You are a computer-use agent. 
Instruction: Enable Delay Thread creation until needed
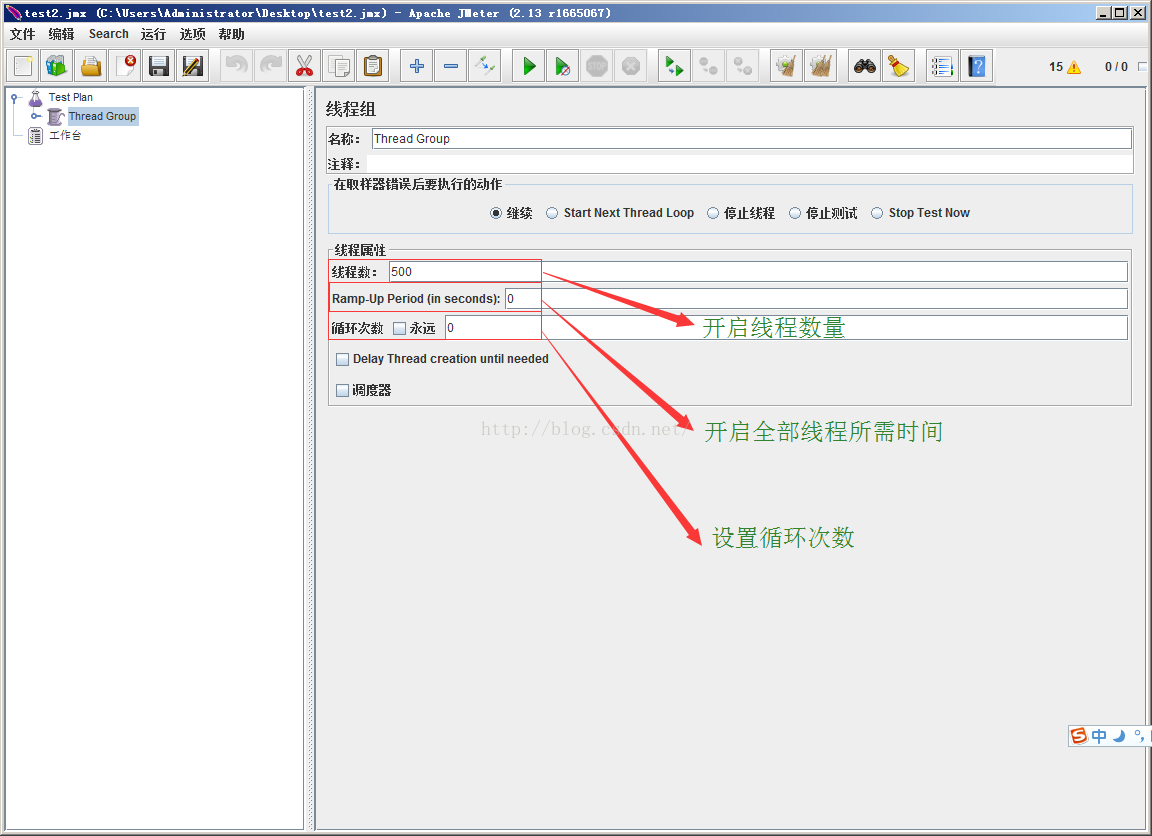pyautogui.click(x=342, y=359)
